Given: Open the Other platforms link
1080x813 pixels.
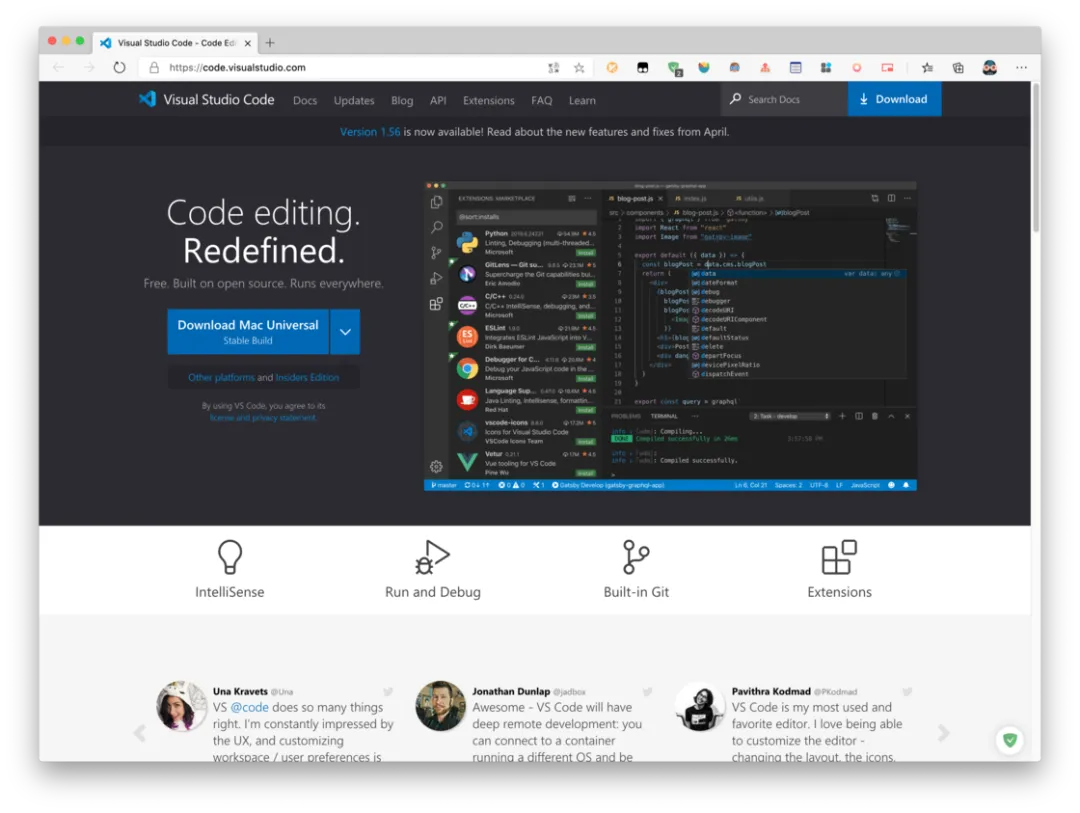Looking at the screenshot, I should click(x=221, y=378).
